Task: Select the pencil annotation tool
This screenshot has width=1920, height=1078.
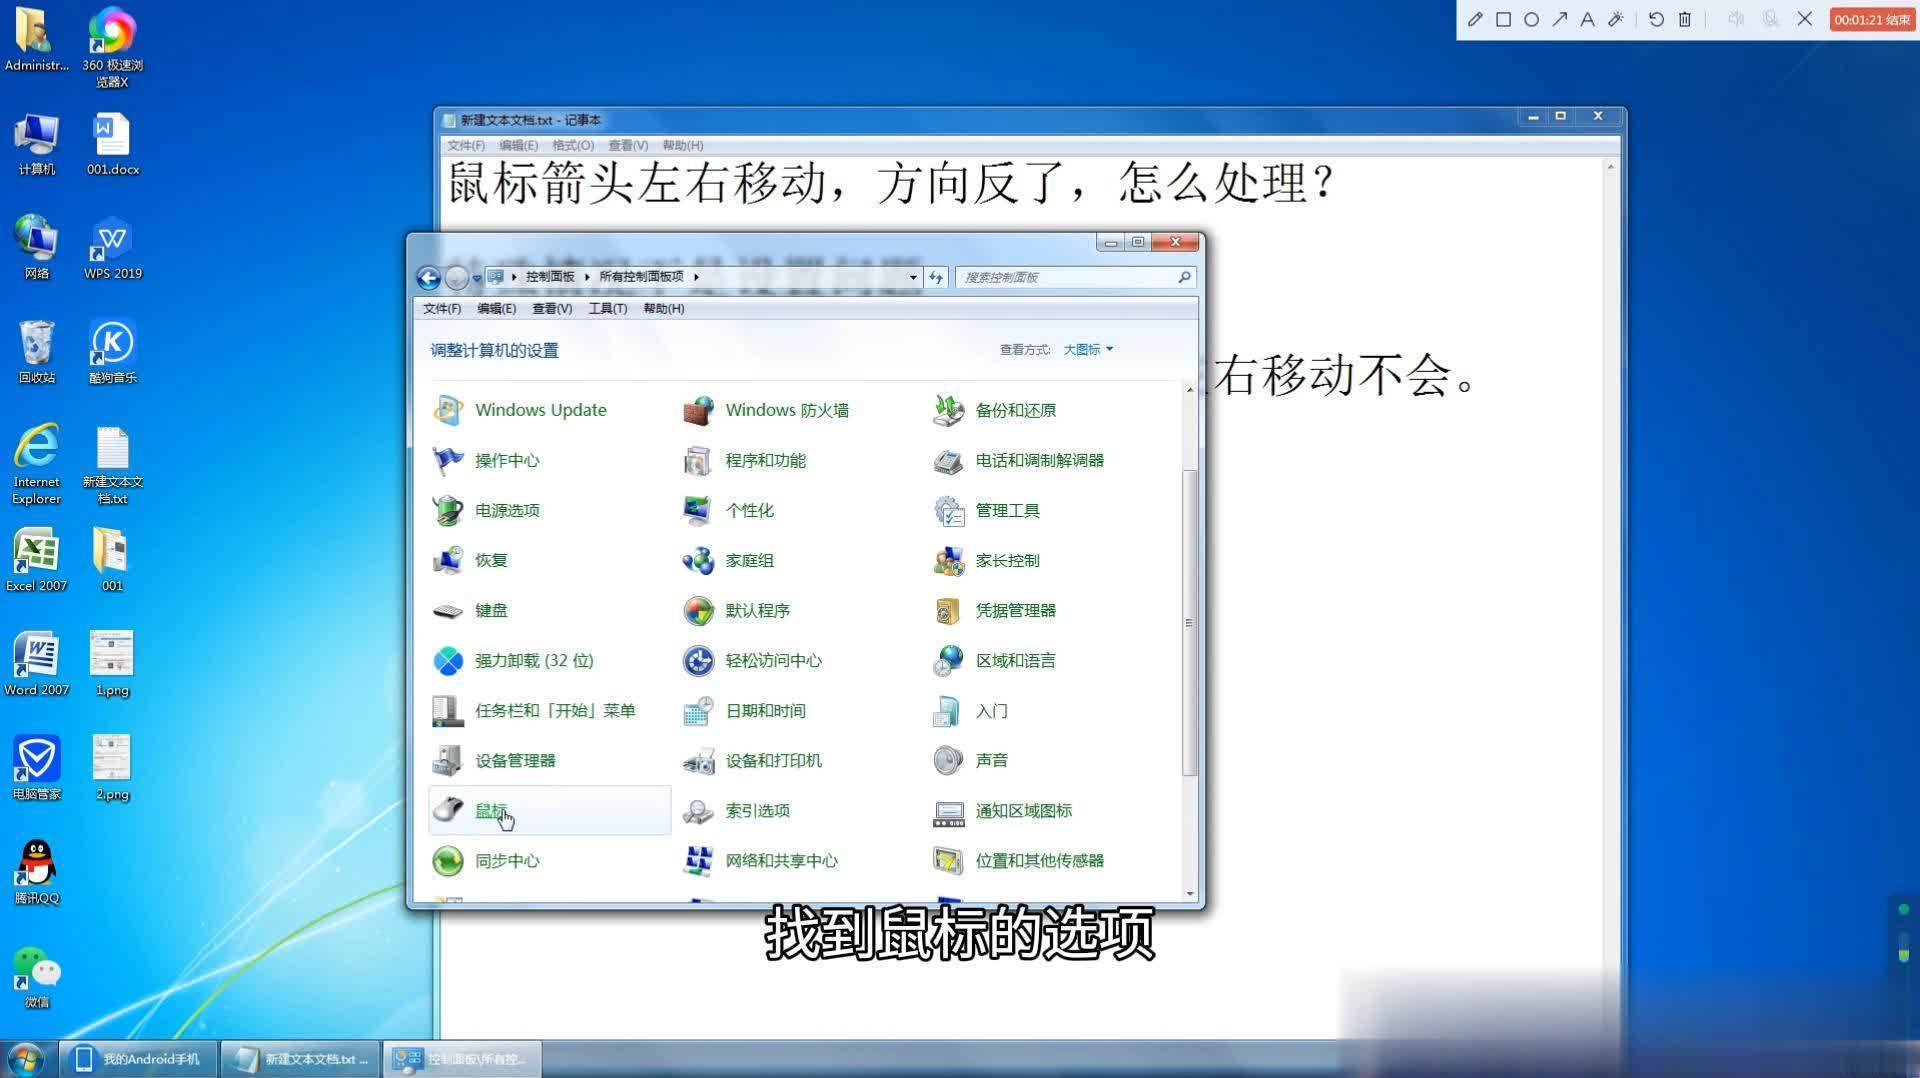Action: 1475,19
